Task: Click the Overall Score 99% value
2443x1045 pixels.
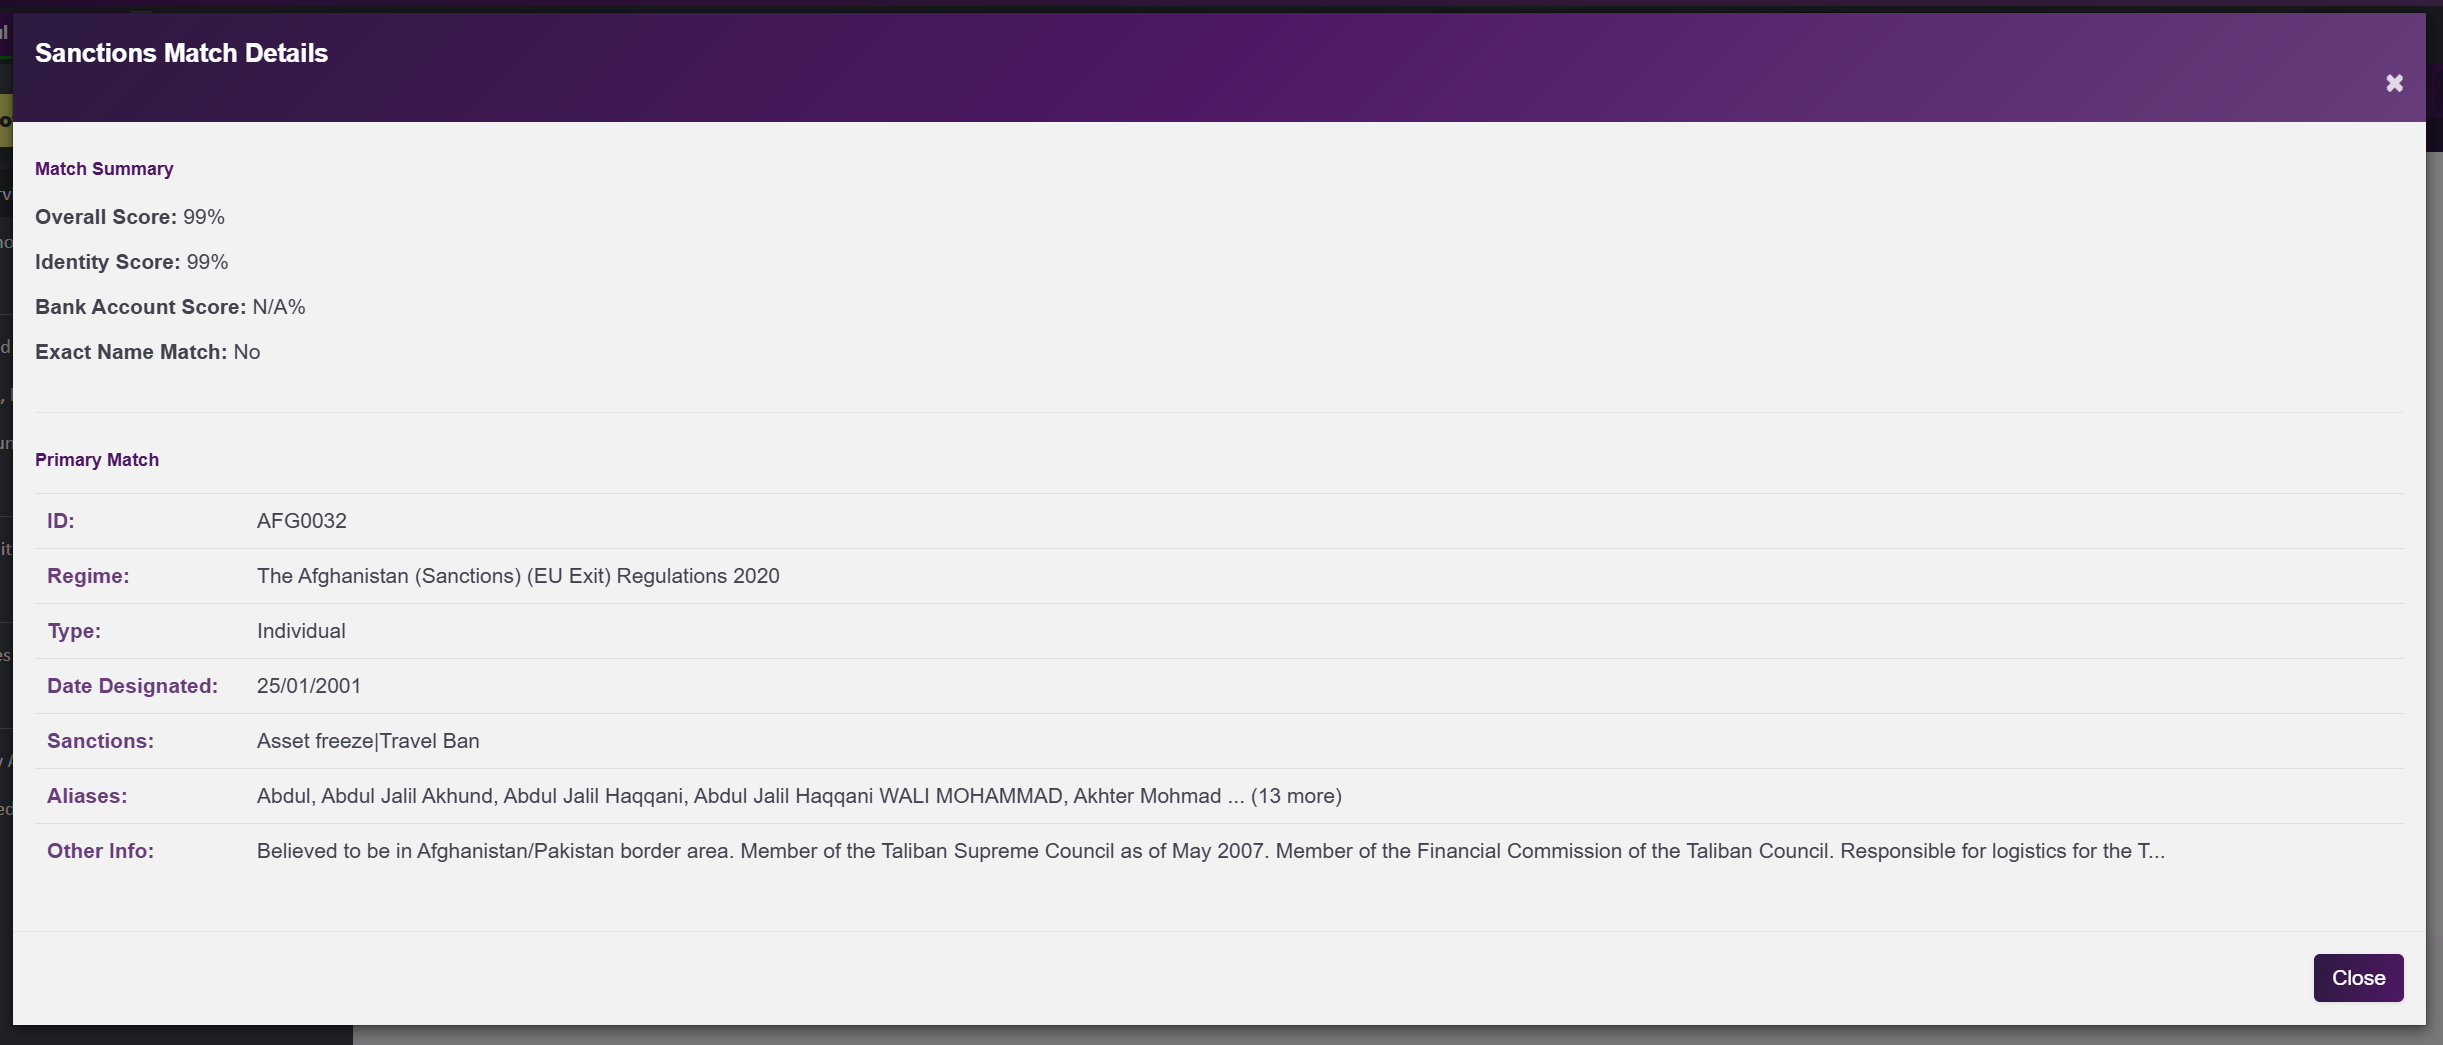Action: (204, 216)
